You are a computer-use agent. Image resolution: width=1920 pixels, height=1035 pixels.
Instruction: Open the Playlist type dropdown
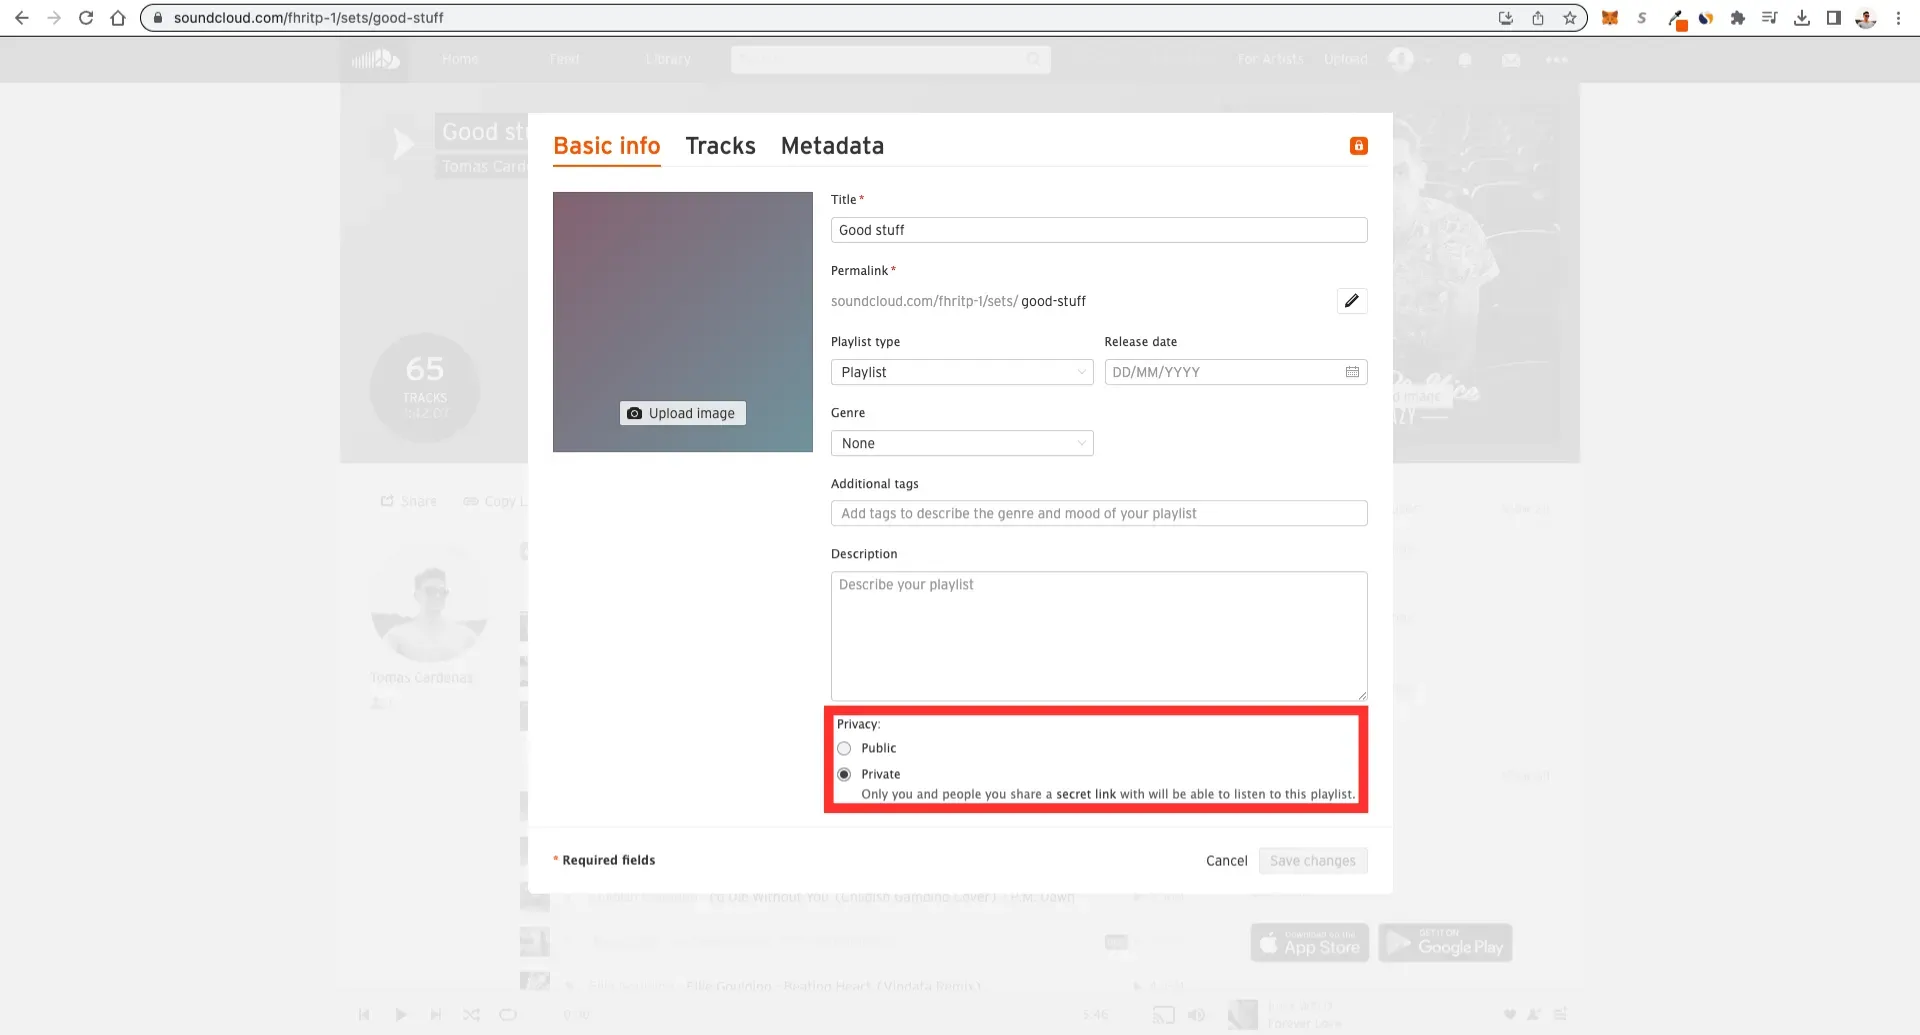pos(961,372)
